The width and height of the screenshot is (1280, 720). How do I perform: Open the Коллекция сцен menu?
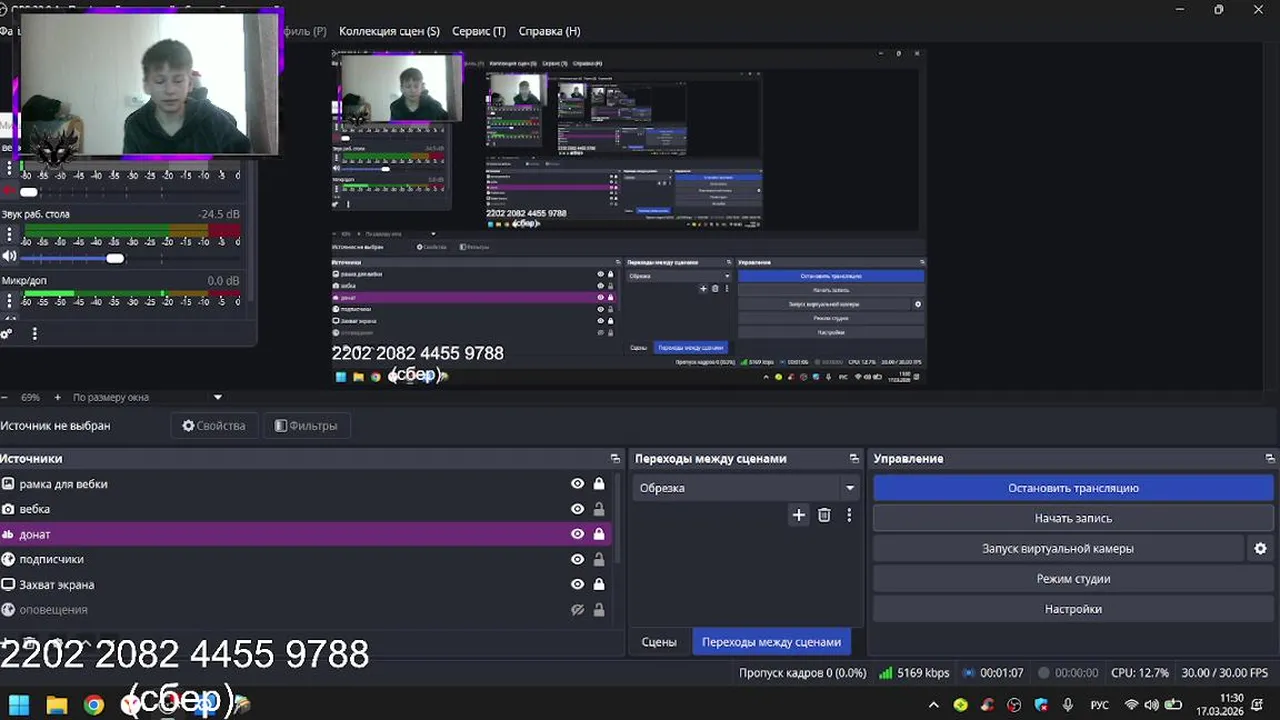tap(389, 31)
